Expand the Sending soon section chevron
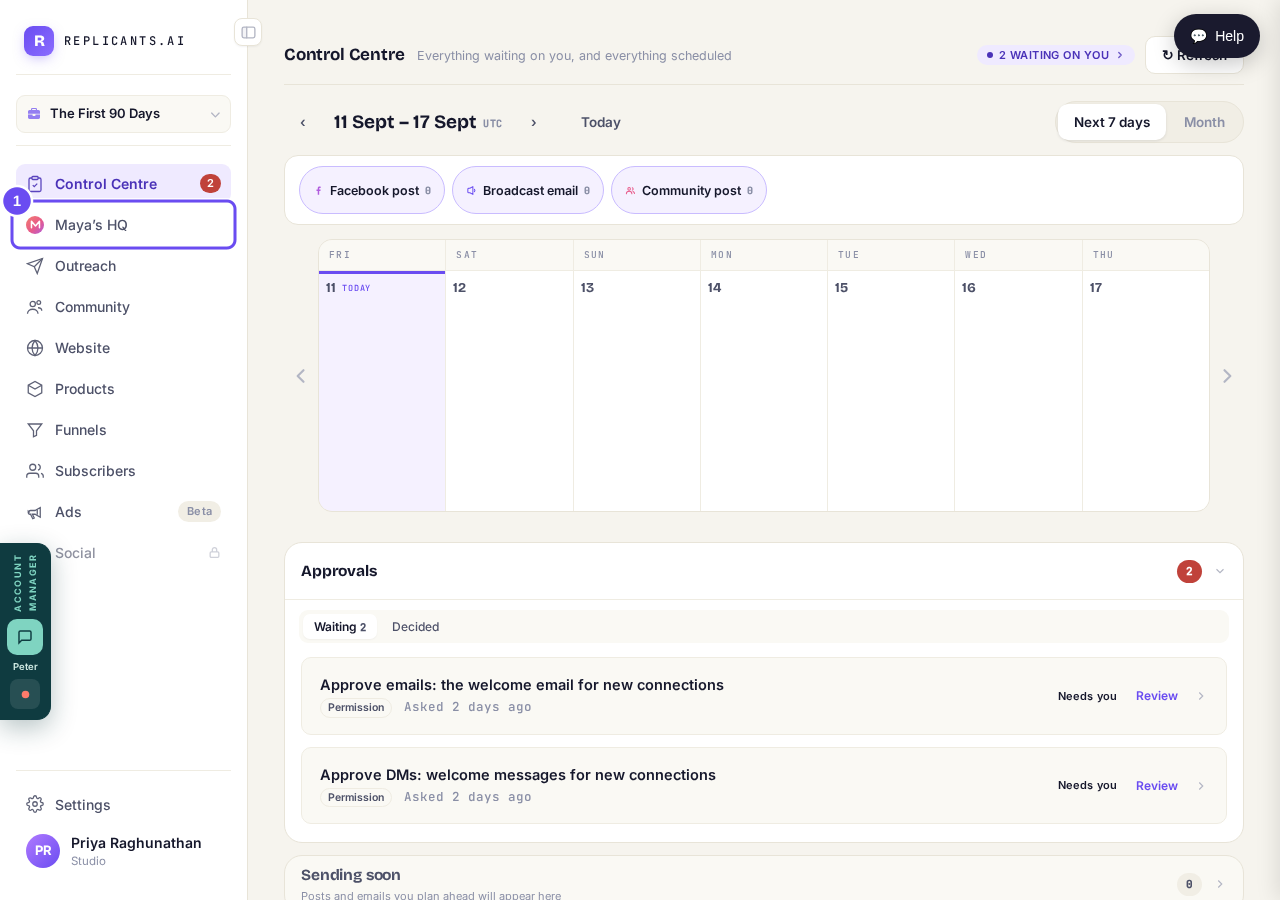 1220,884
